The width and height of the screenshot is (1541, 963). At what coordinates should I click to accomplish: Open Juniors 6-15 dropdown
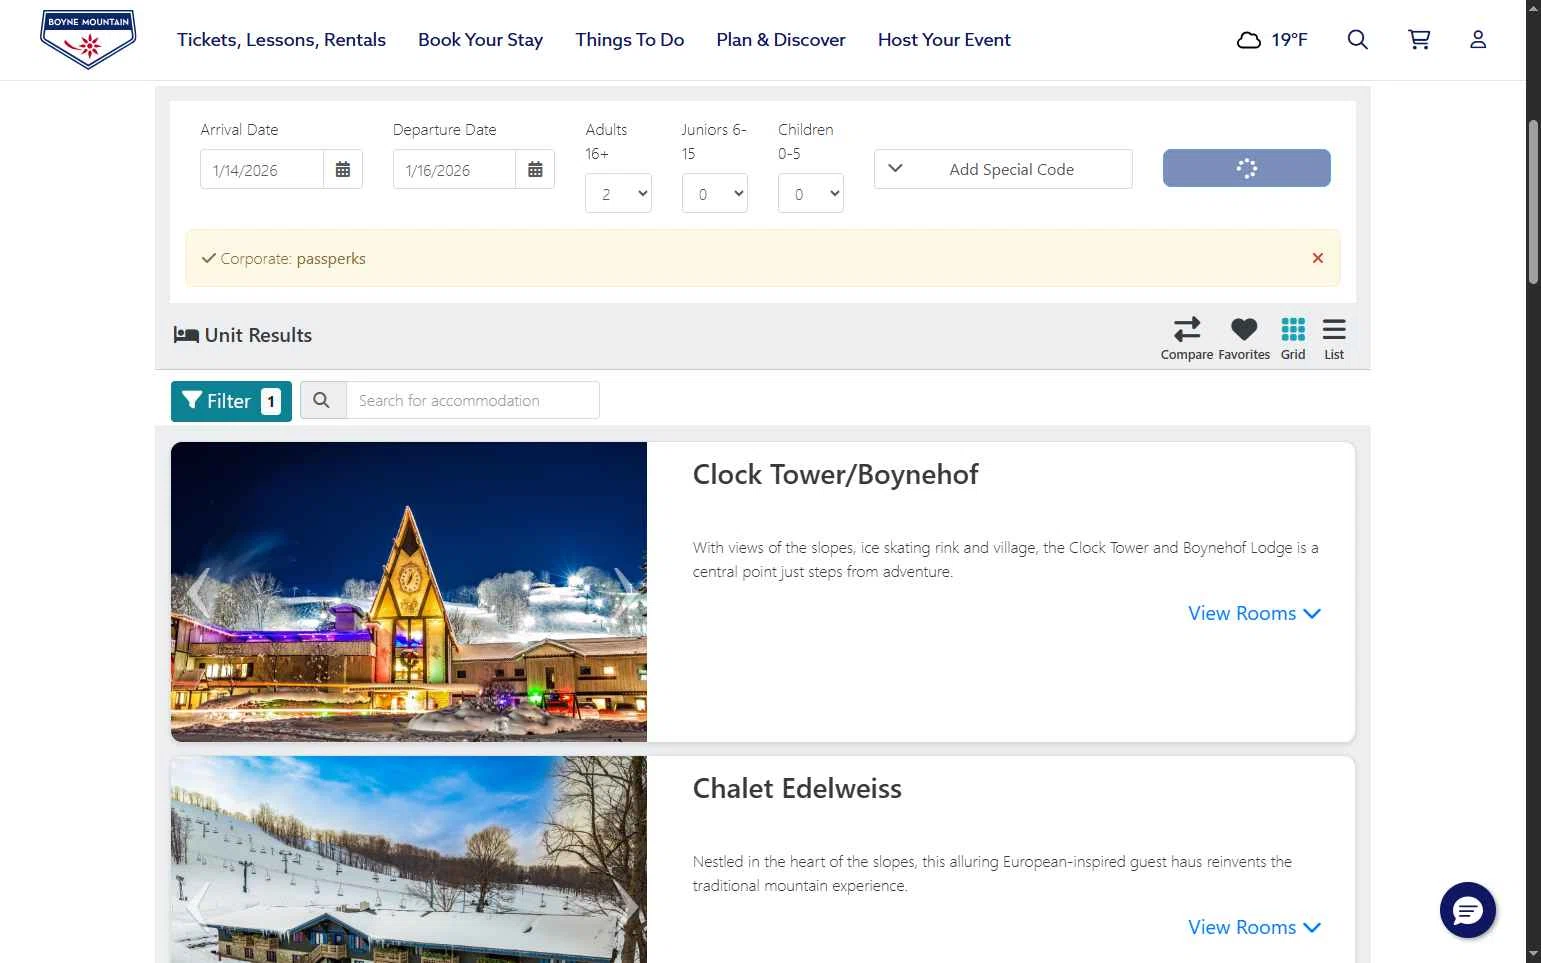click(715, 194)
